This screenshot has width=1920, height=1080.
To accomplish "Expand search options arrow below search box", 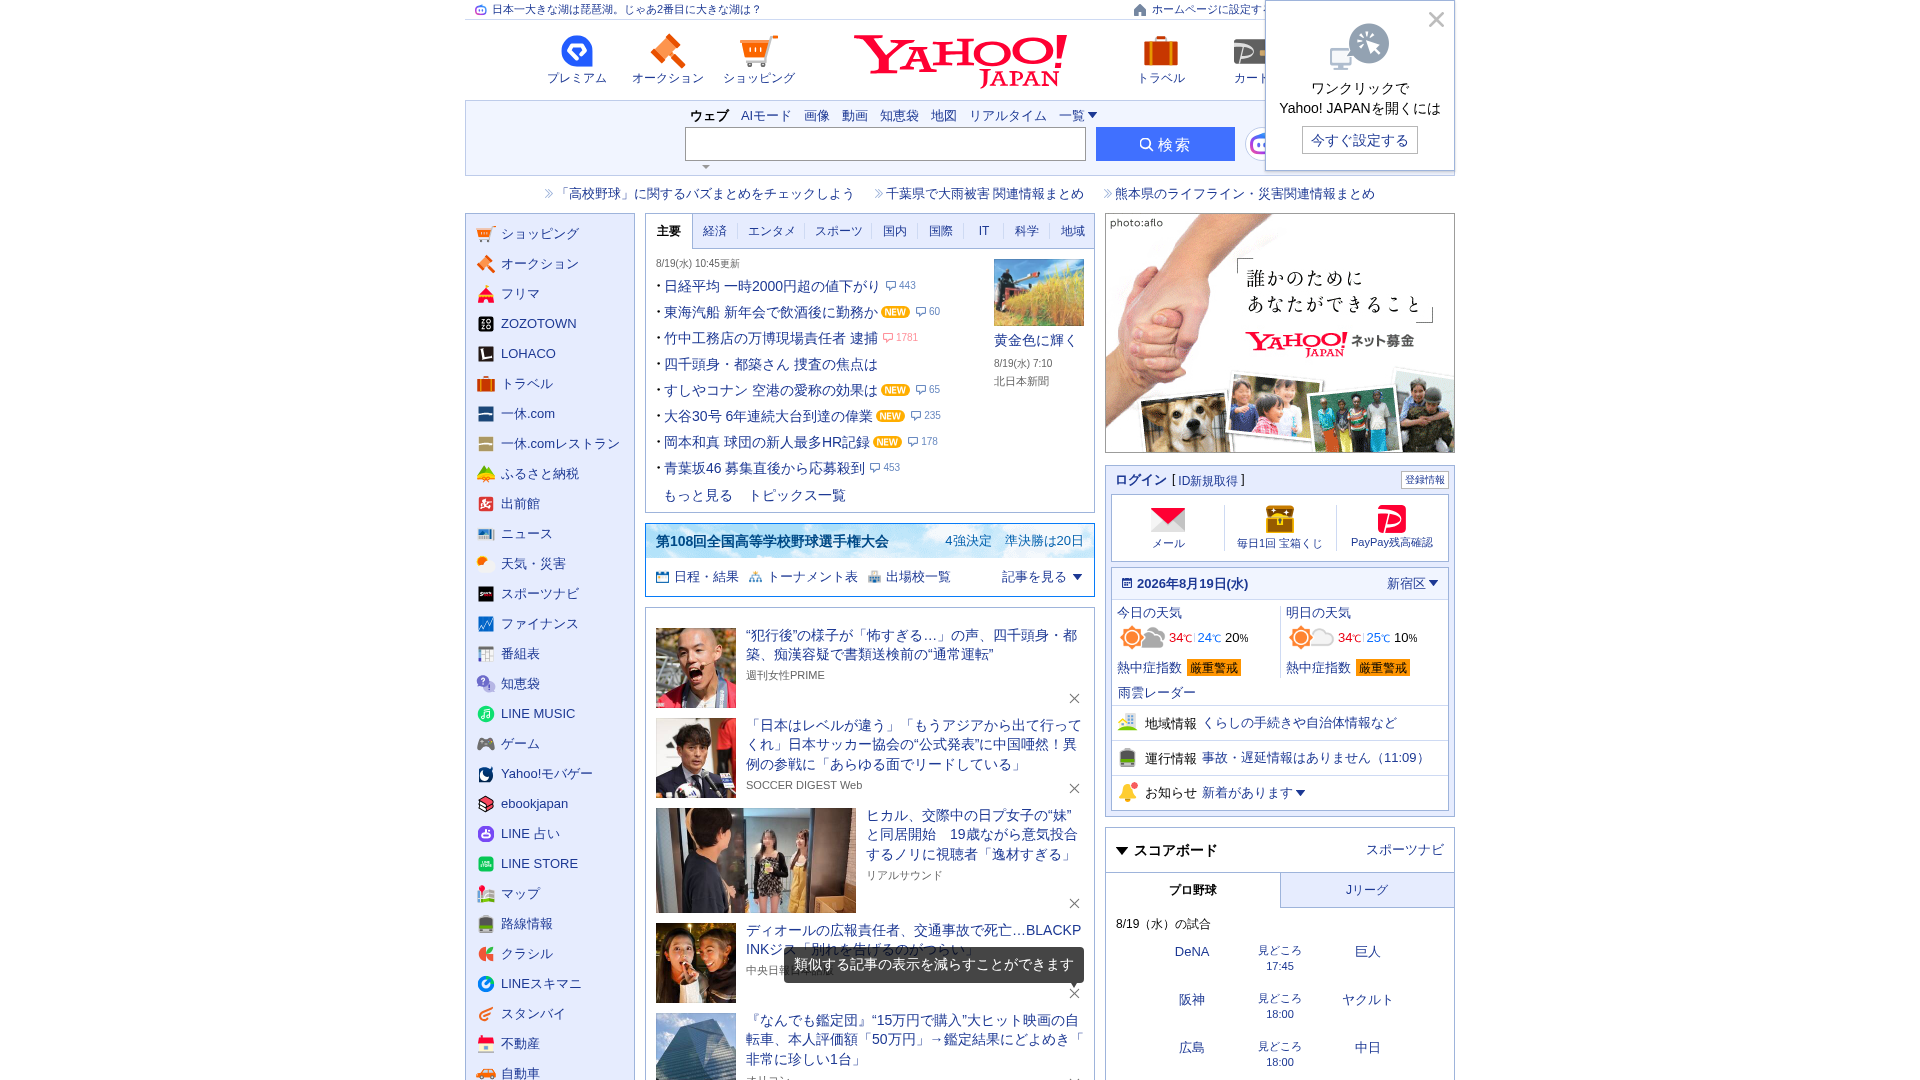I will pyautogui.click(x=706, y=167).
